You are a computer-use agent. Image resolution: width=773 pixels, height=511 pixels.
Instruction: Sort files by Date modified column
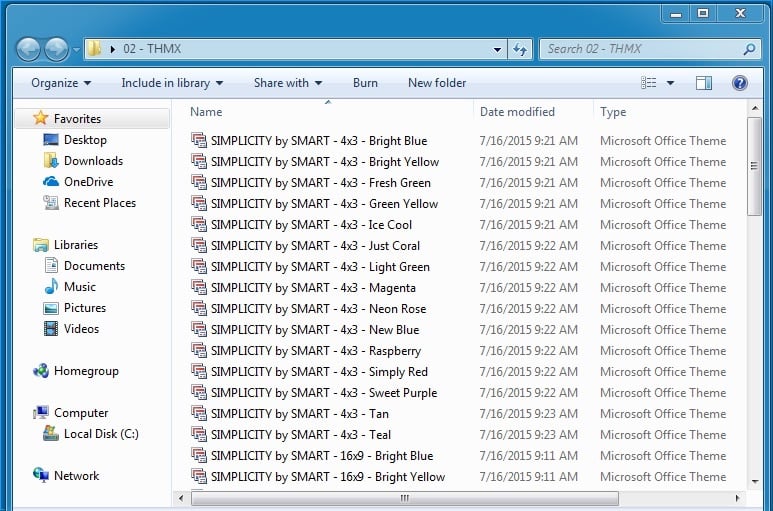pos(517,112)
